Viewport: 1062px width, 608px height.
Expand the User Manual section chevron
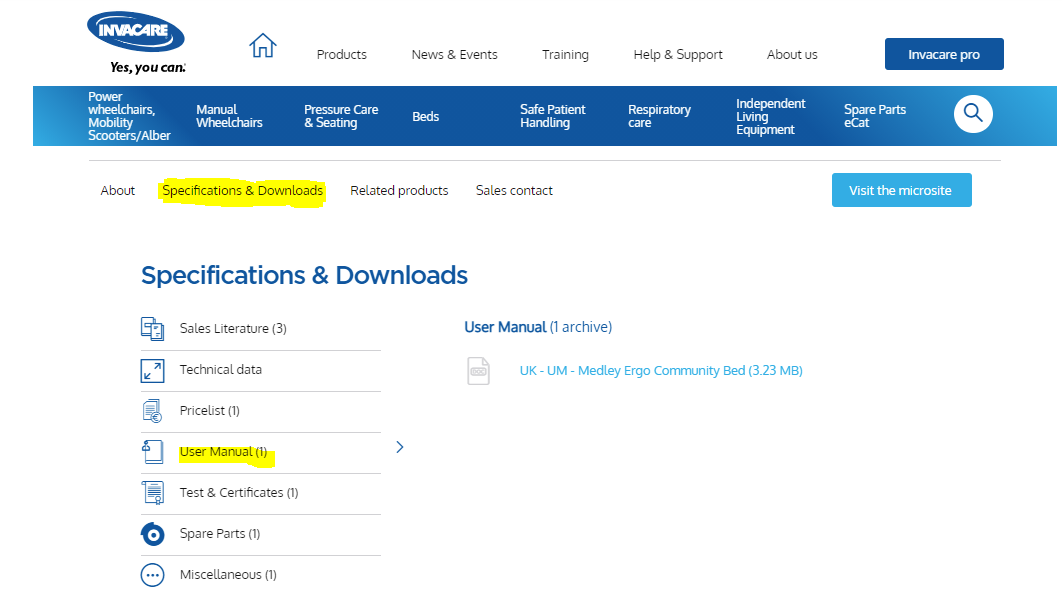399,447
